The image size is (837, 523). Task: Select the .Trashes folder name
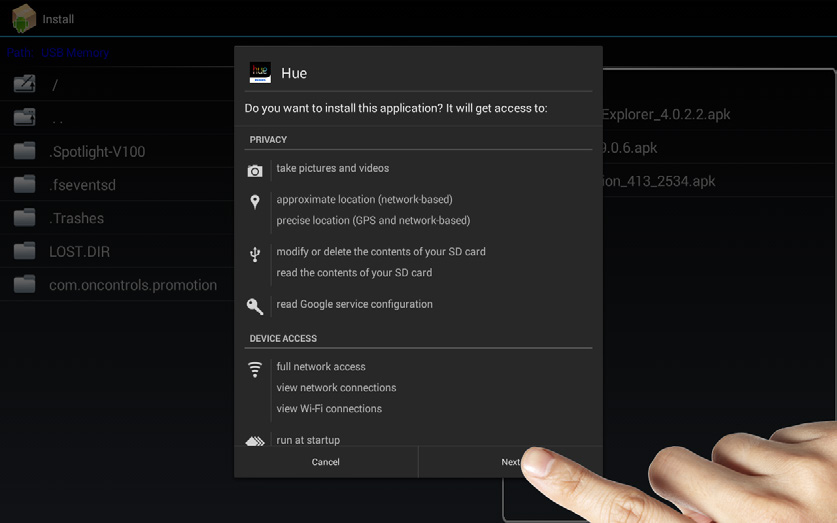tap(76, 218)
